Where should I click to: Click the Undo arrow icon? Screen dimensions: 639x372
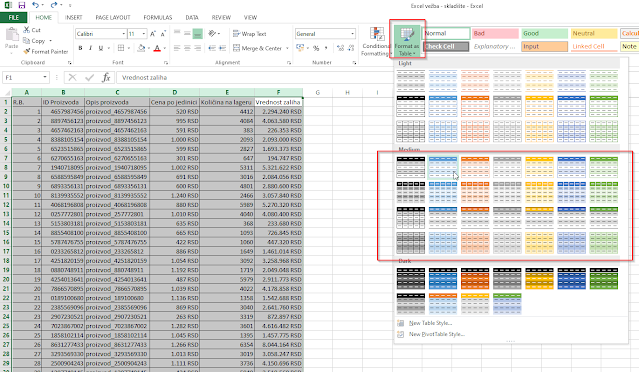[35, 5]
